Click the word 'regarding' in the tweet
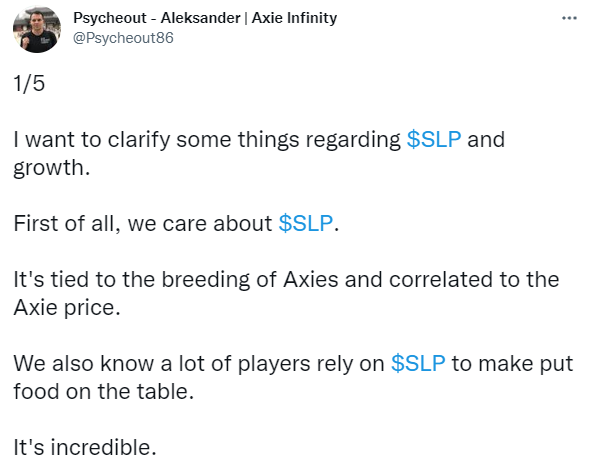Image resolution: width=591 pixels, height=468 pixels. pyautogui.click(x=353, y=140)
